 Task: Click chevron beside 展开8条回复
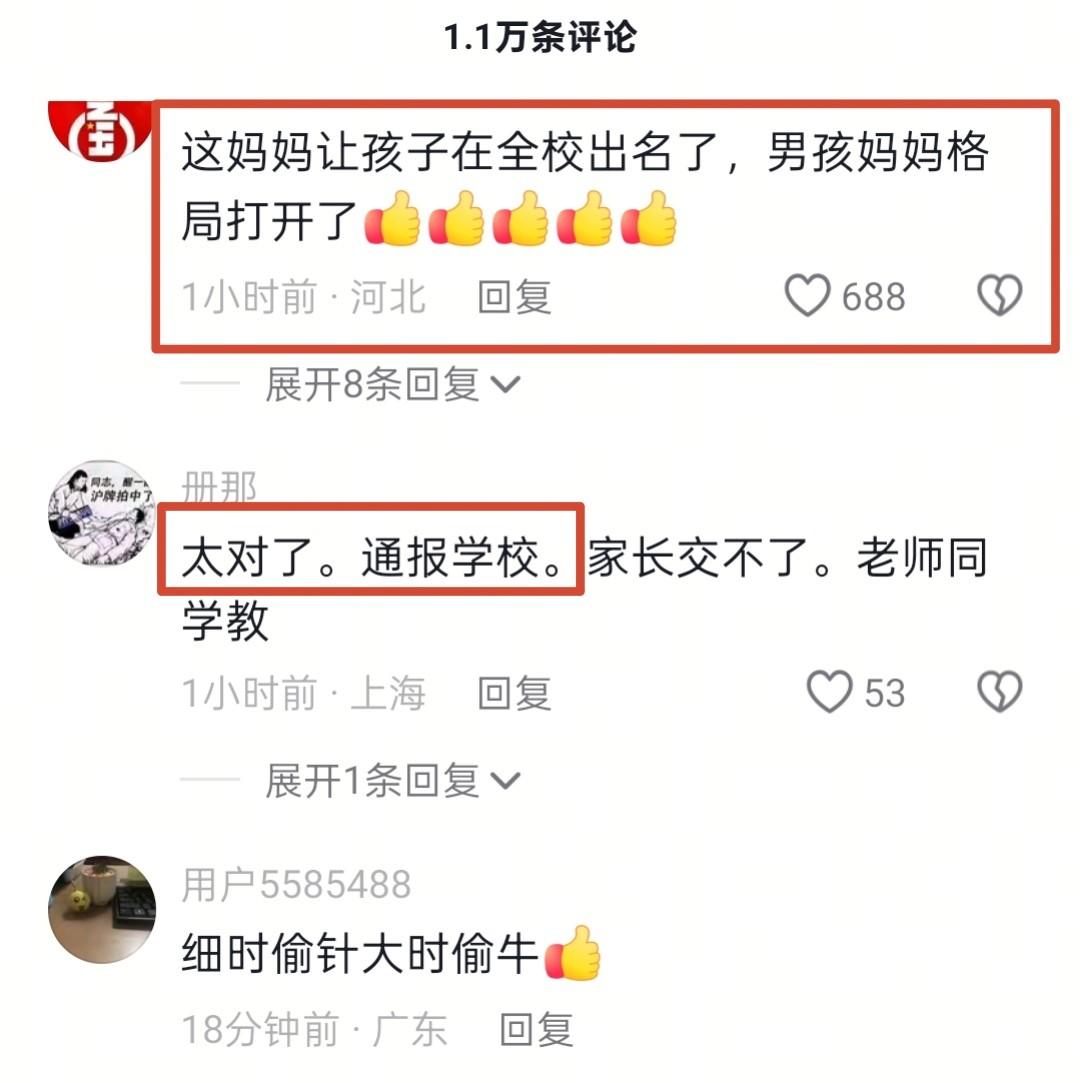505,384
